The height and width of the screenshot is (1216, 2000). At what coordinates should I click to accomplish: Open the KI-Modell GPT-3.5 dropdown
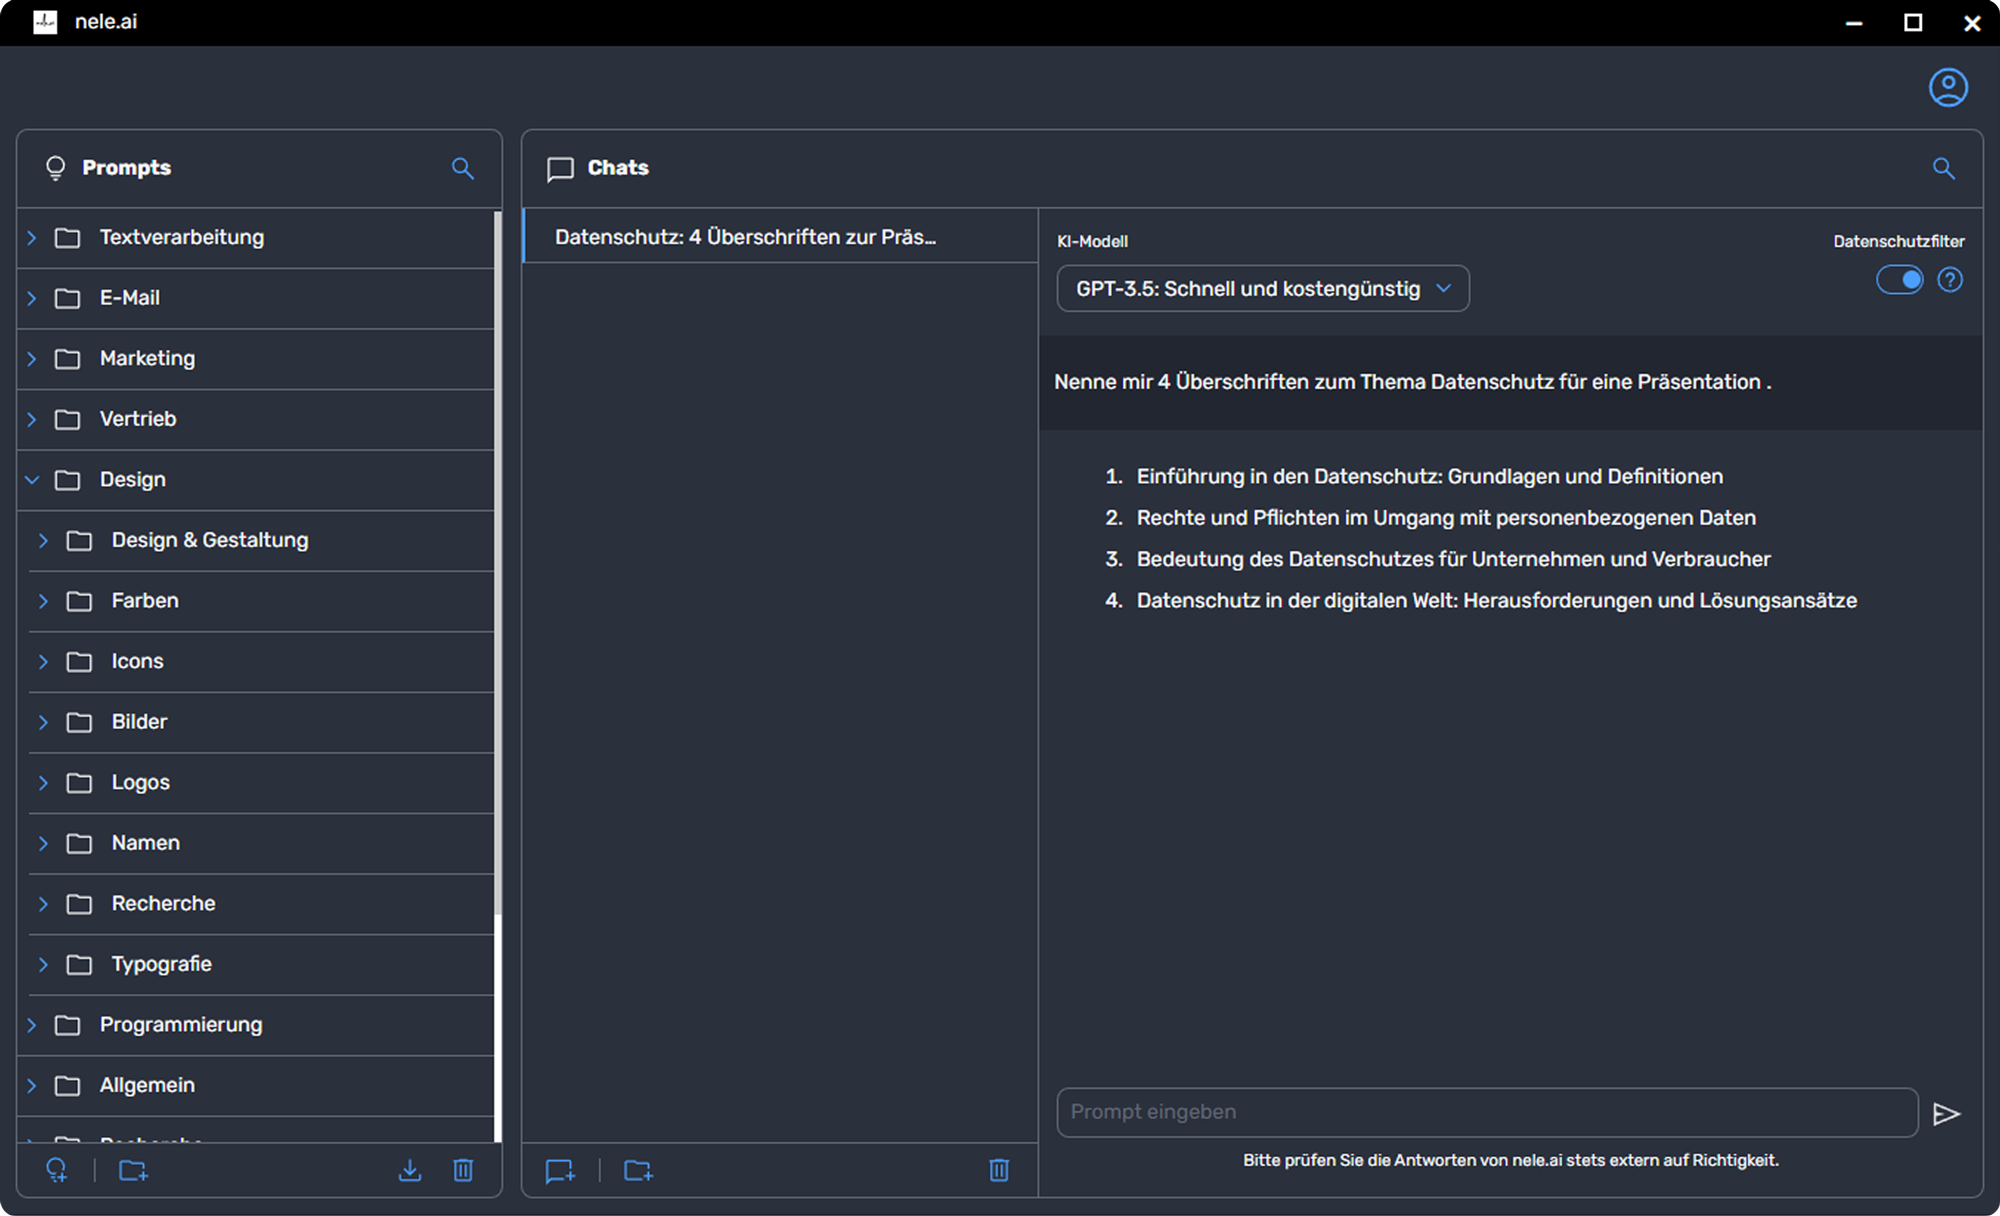click(x=1262, y=289)
